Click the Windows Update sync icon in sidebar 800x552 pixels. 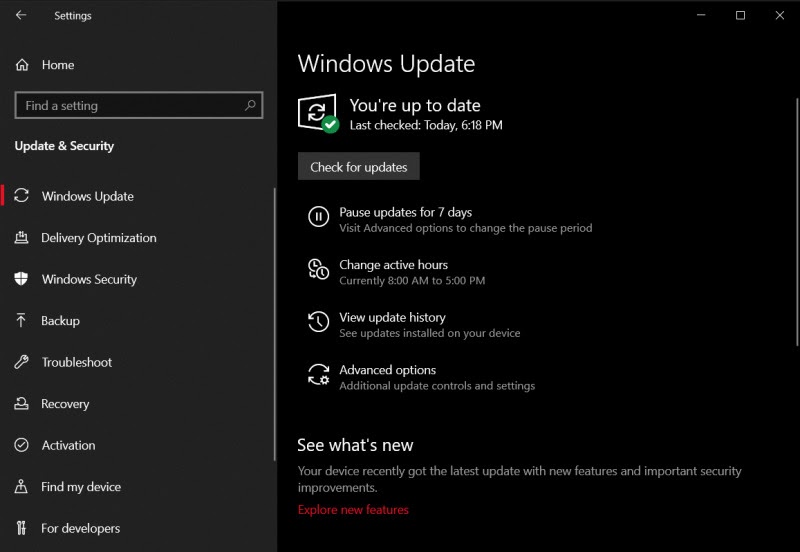[x=21, y=195]
